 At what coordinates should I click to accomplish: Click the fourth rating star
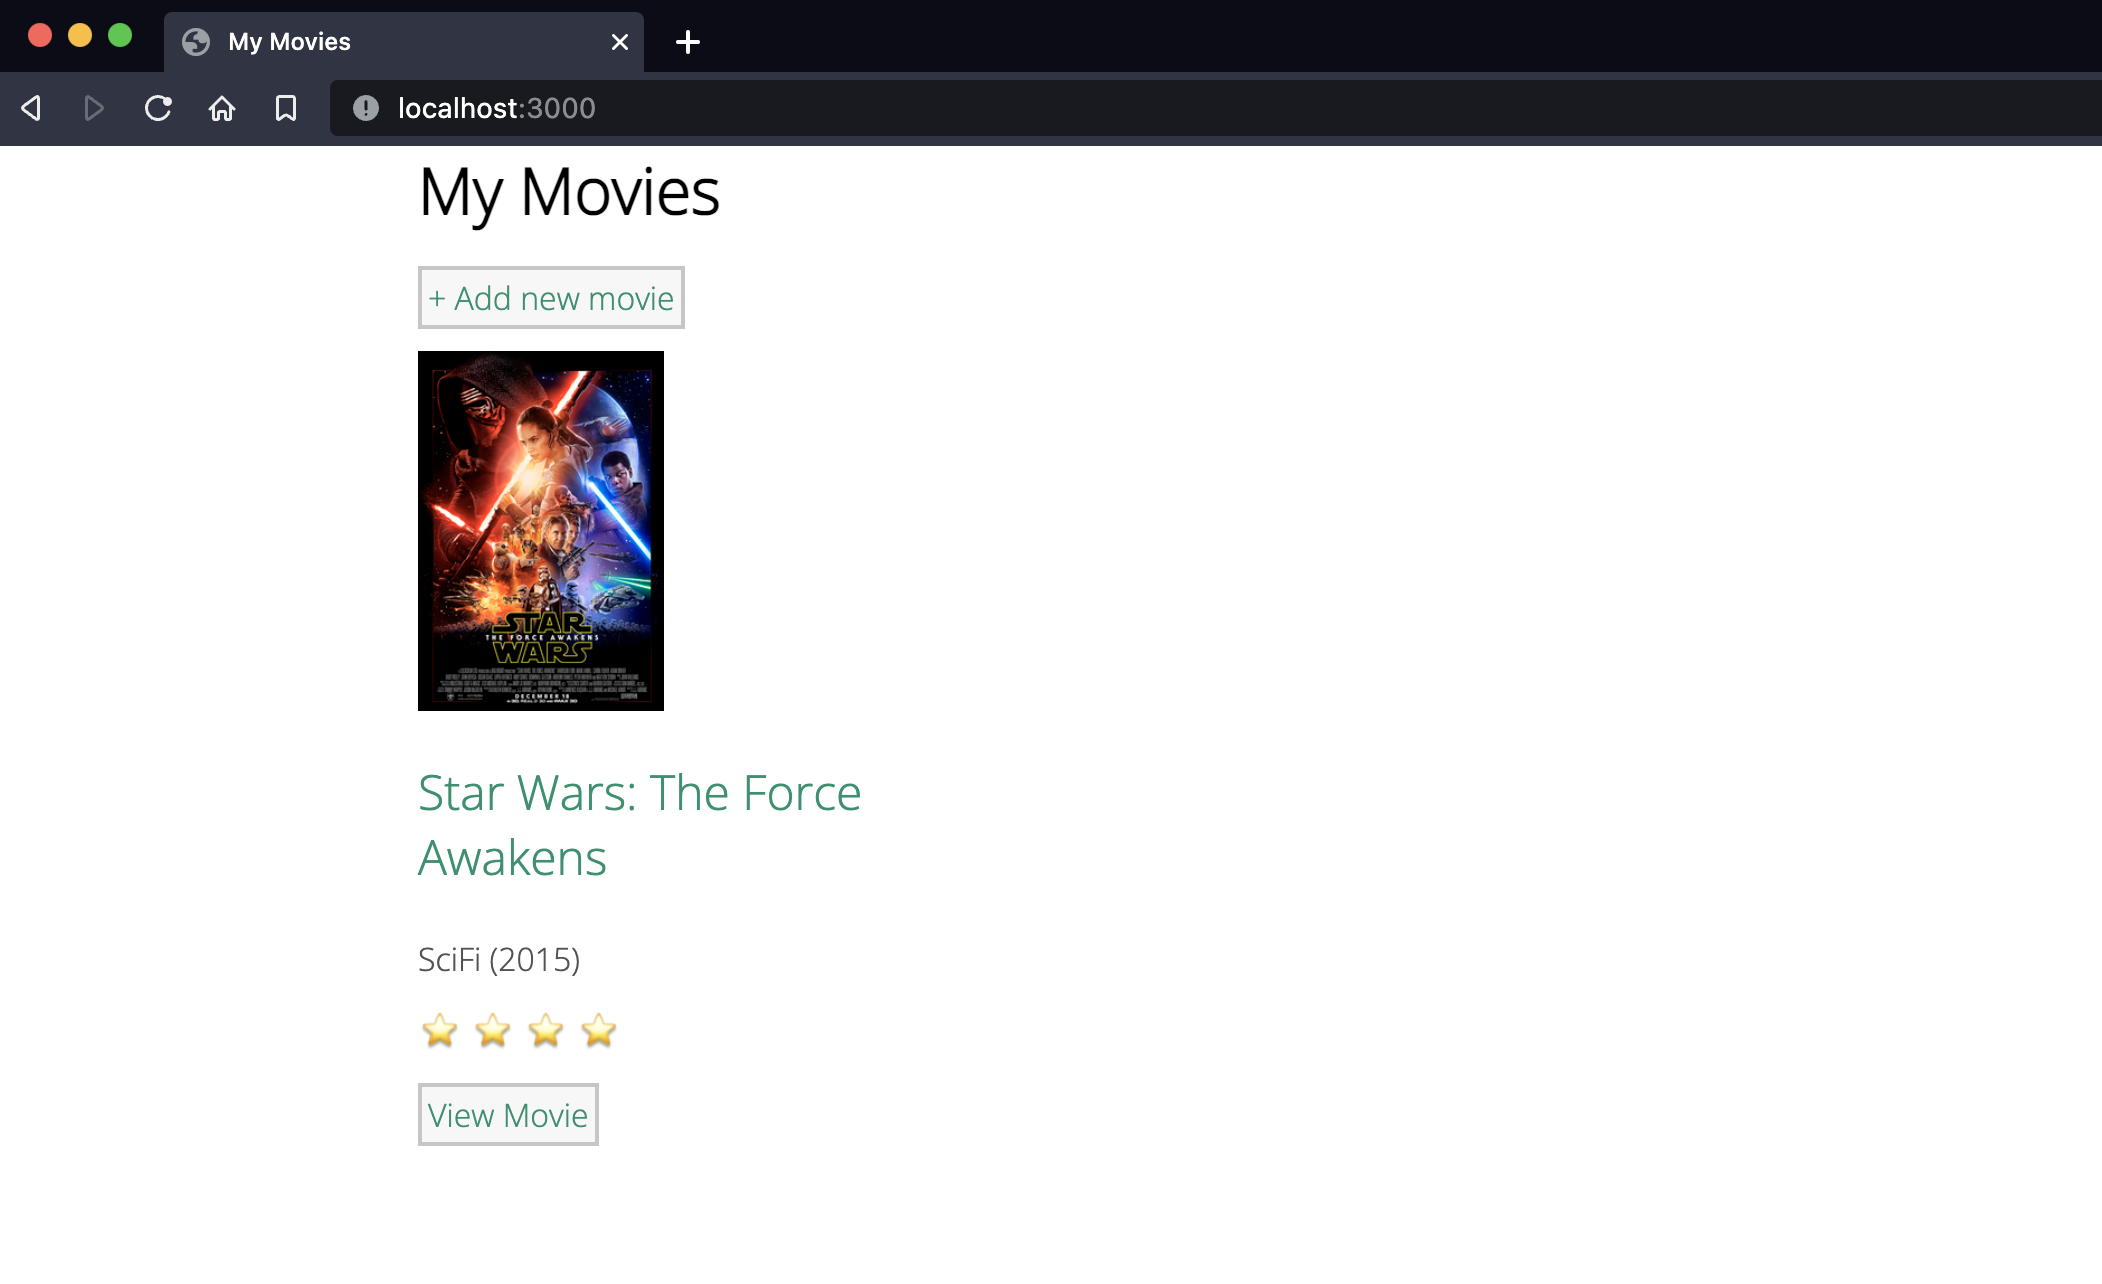(x=599, y=1031)
